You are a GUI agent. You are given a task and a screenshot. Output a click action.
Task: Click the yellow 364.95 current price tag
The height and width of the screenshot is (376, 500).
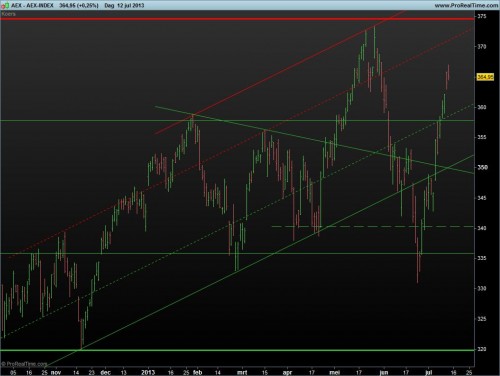click(x=485, y=77)
